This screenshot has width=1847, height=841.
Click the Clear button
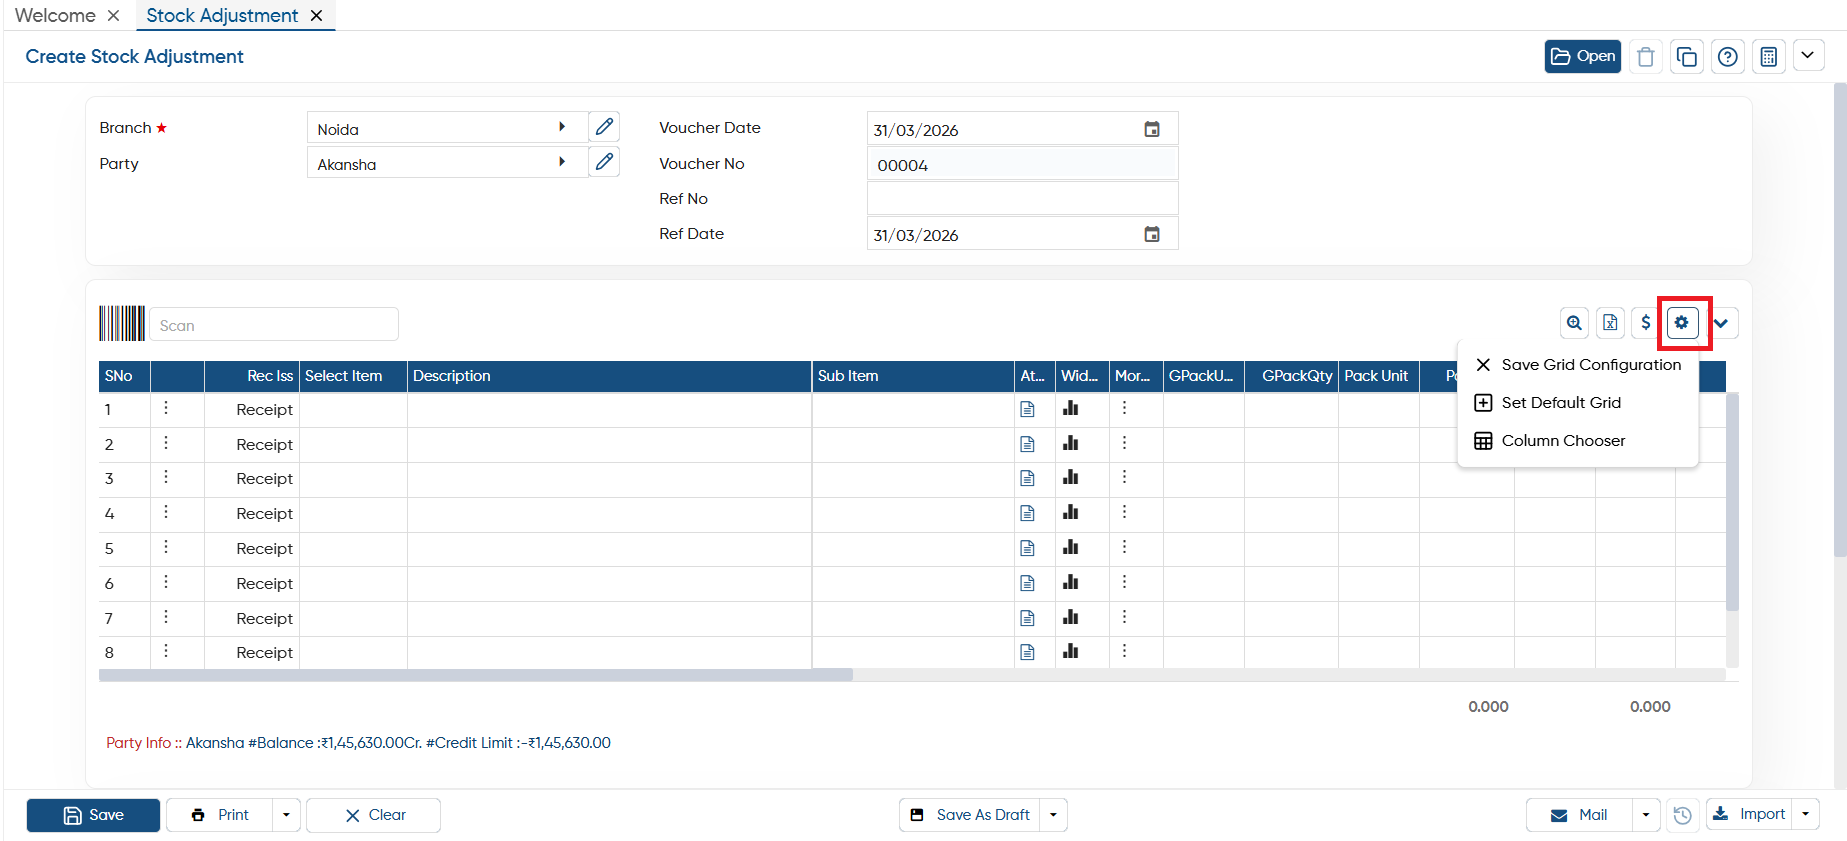pos(373,815)
